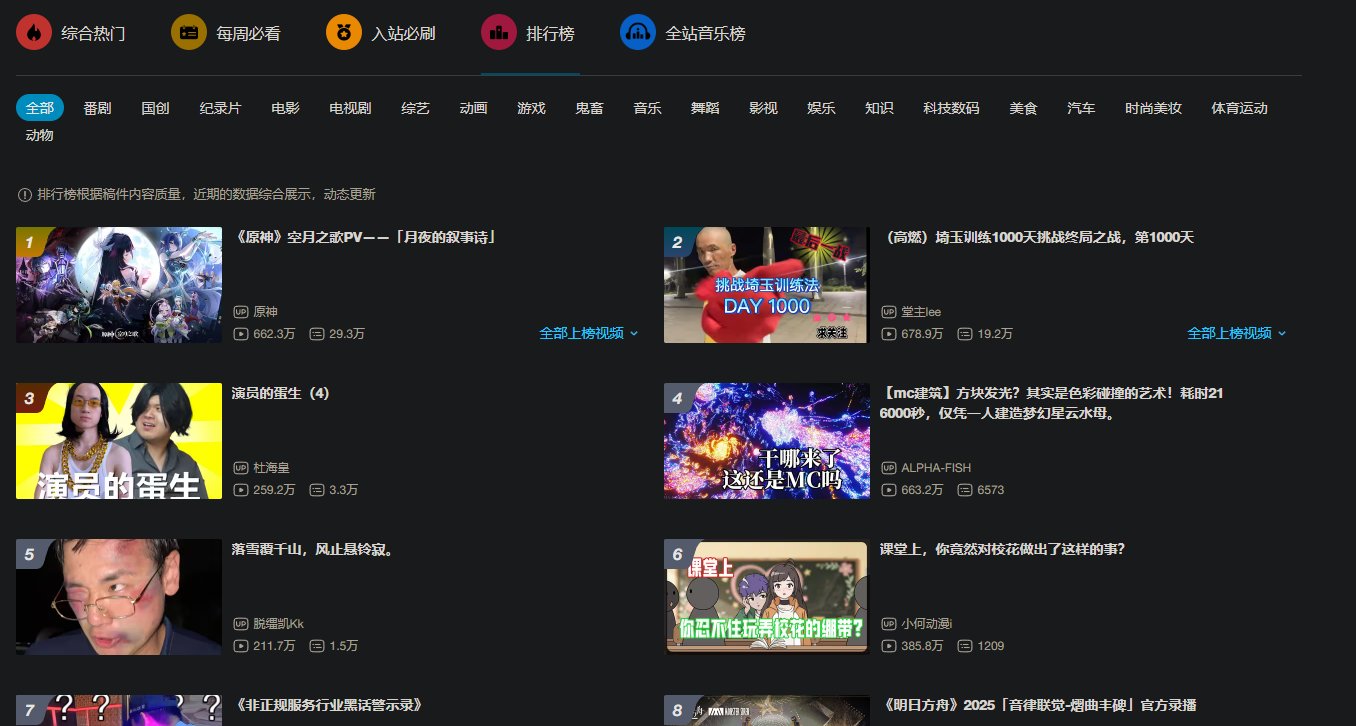Open the 全站音乐榜 tab
The image size is (1356, 726).
(x=683, y=33)
